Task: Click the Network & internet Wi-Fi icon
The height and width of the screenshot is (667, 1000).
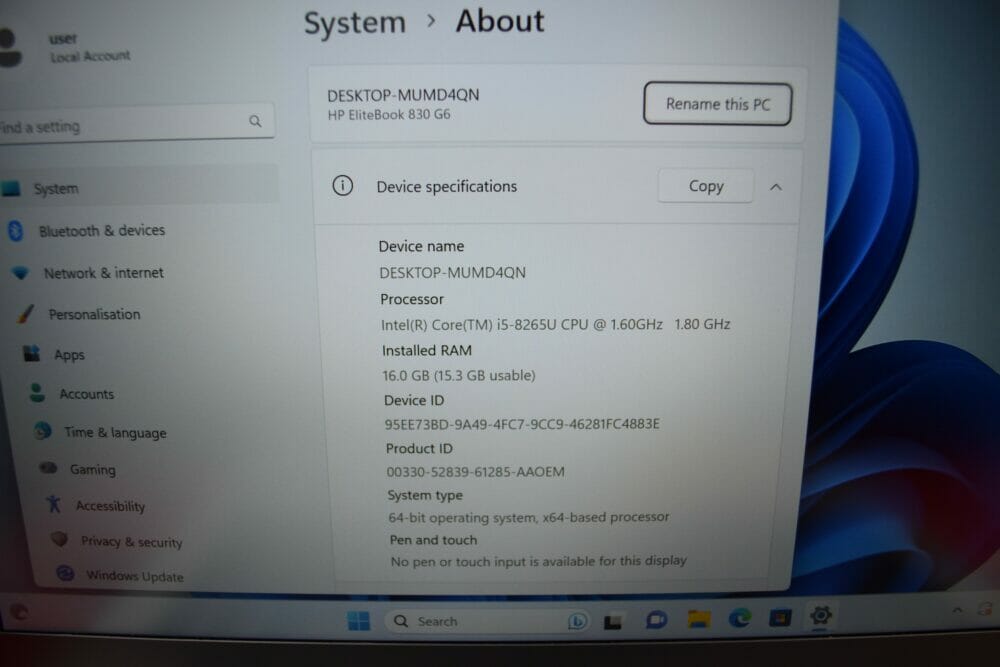Action: 21,273
